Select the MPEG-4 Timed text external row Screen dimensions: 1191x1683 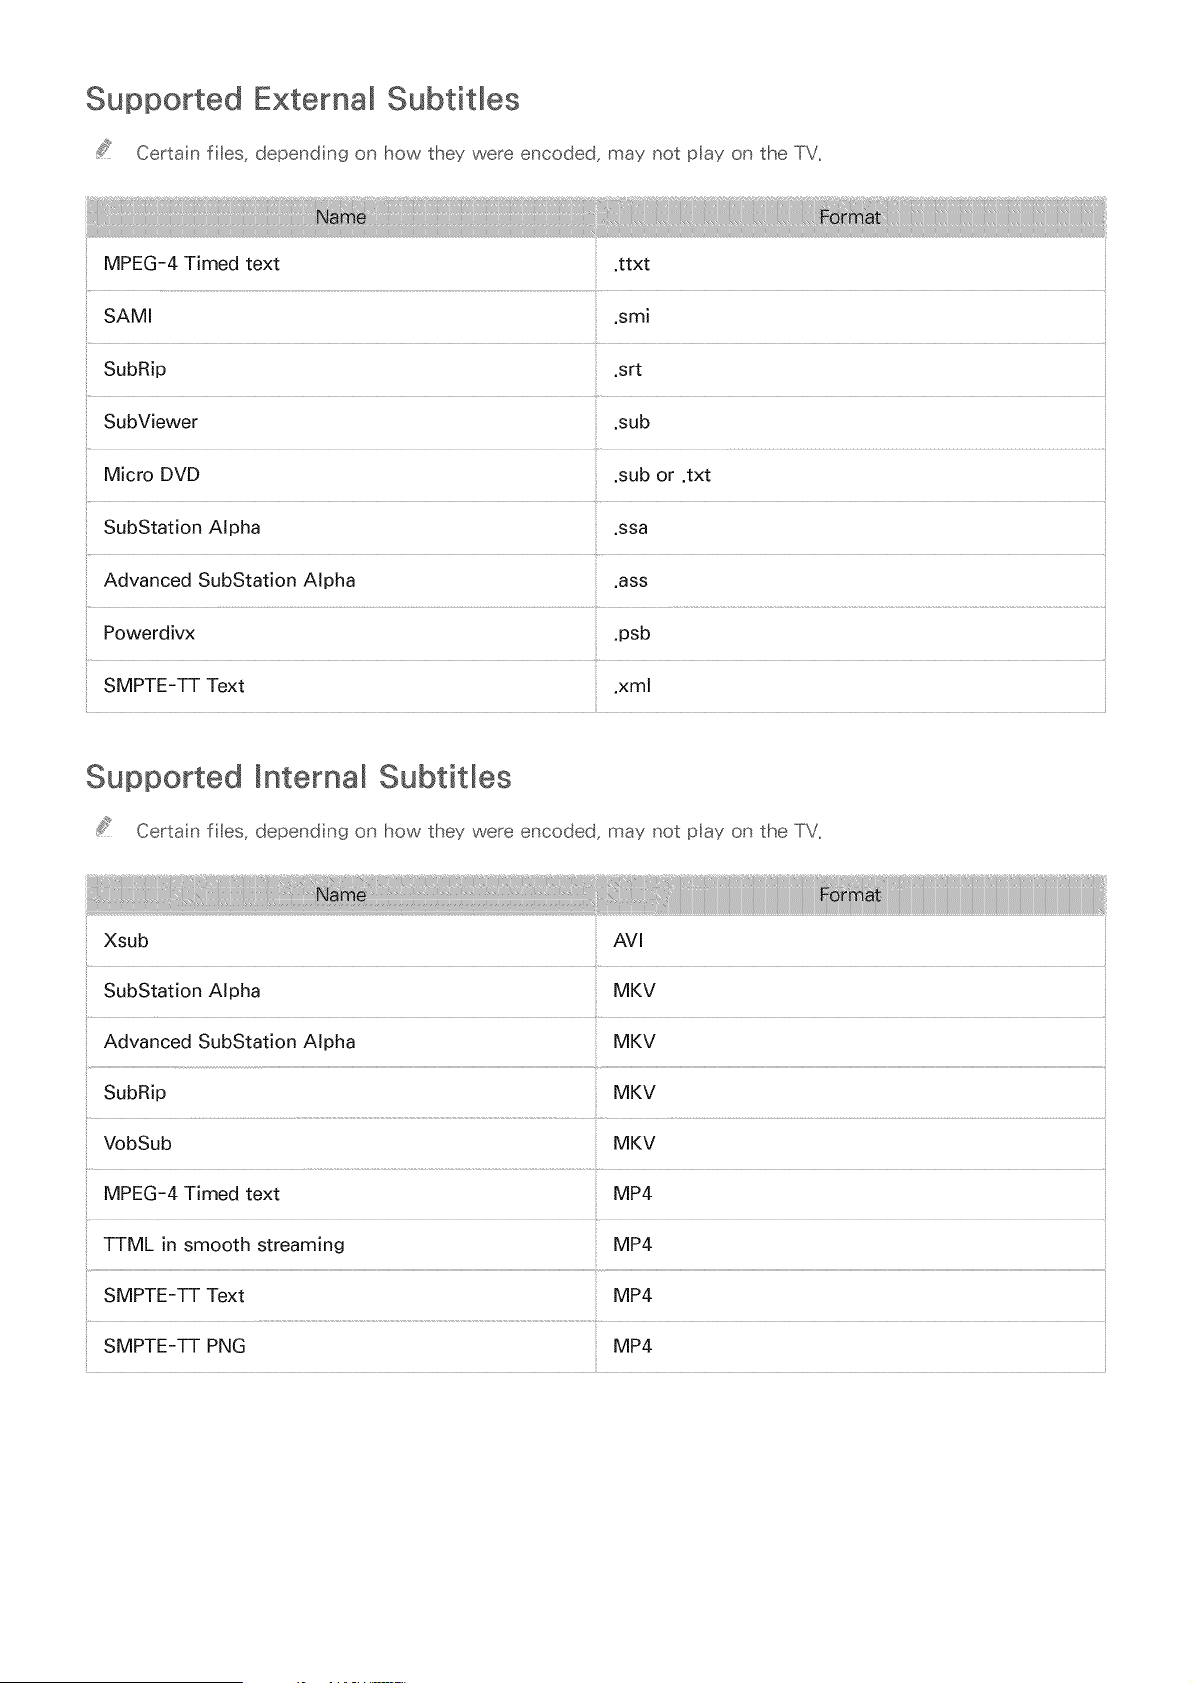coord(596,264)
